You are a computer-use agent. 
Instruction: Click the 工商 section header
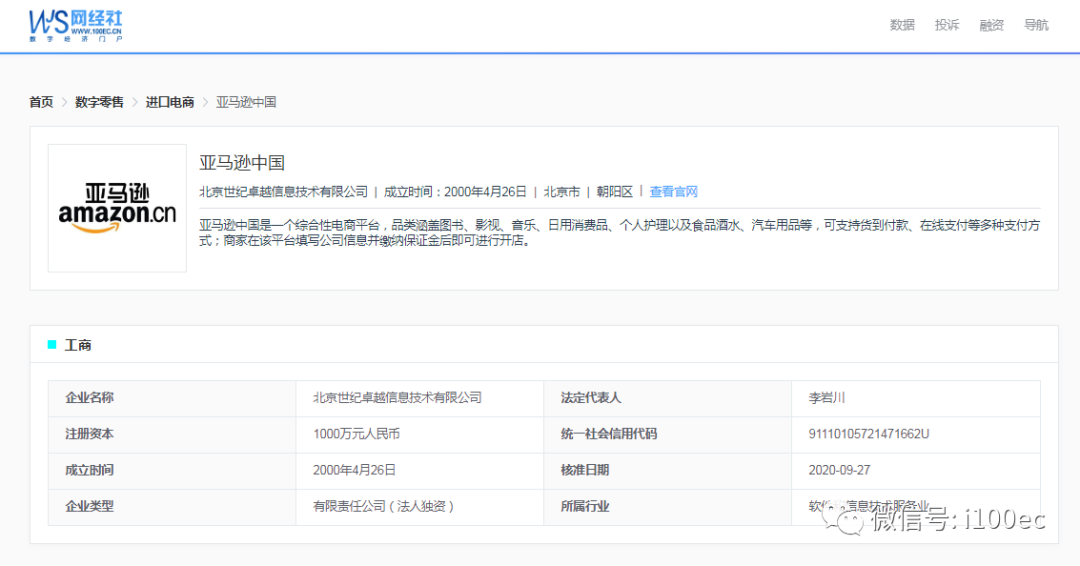point(78,345)
